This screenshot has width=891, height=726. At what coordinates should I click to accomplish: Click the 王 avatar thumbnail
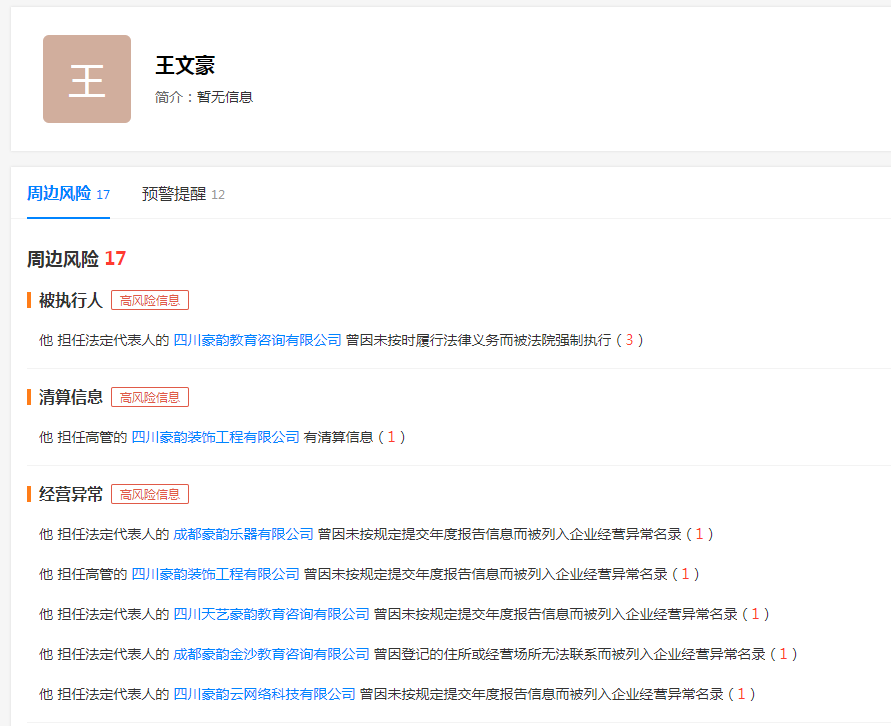point(87,79)
